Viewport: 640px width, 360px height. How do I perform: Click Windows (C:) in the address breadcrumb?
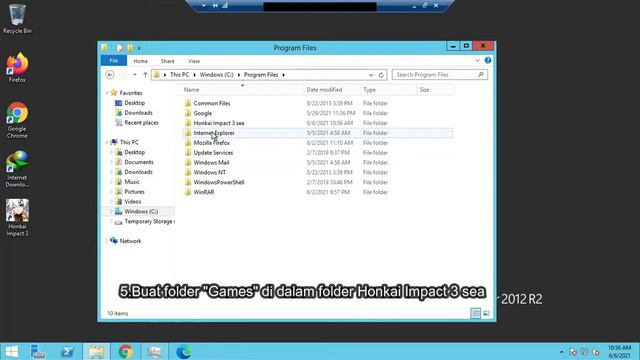click(216, 75)
